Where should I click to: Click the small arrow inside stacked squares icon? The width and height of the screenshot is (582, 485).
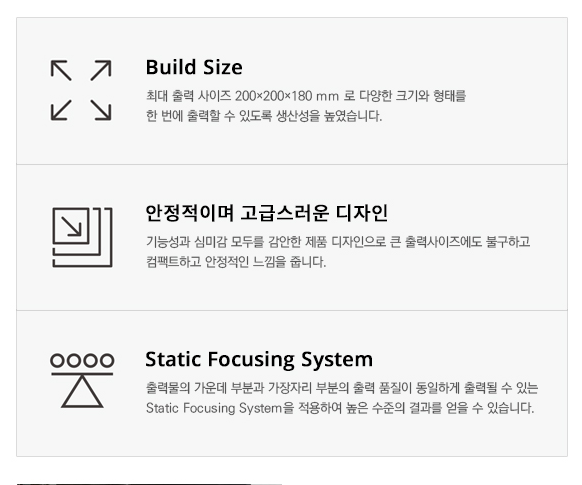pyautogui.click(x=71, y=226)
